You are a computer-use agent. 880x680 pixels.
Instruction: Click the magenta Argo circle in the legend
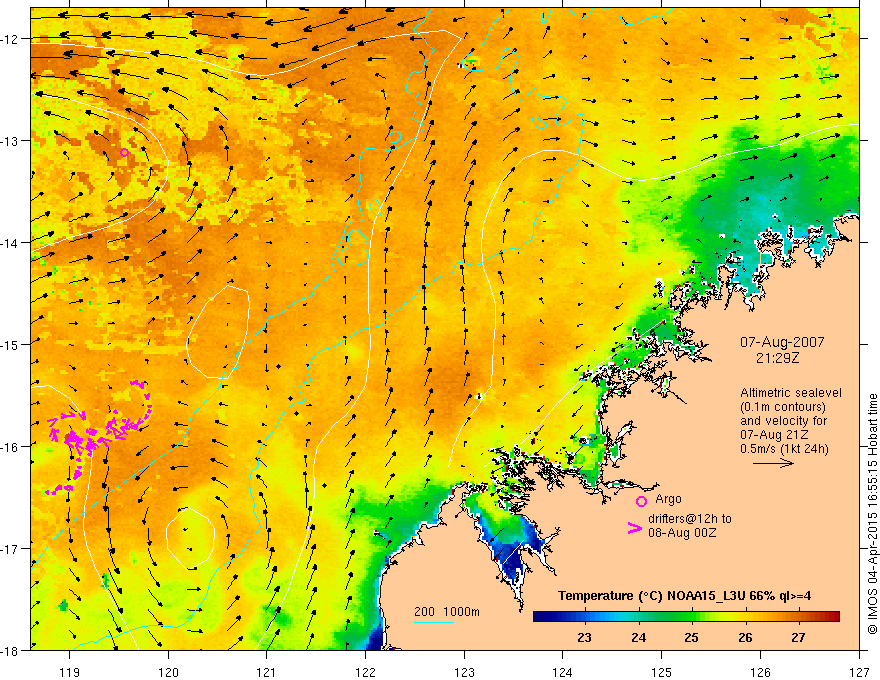pos(641,501)
